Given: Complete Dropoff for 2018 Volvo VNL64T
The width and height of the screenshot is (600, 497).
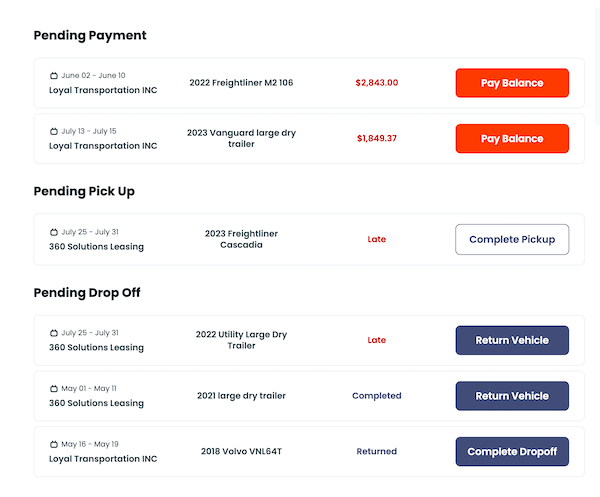Looking at the screenshot, I should [x=512, y=451].
